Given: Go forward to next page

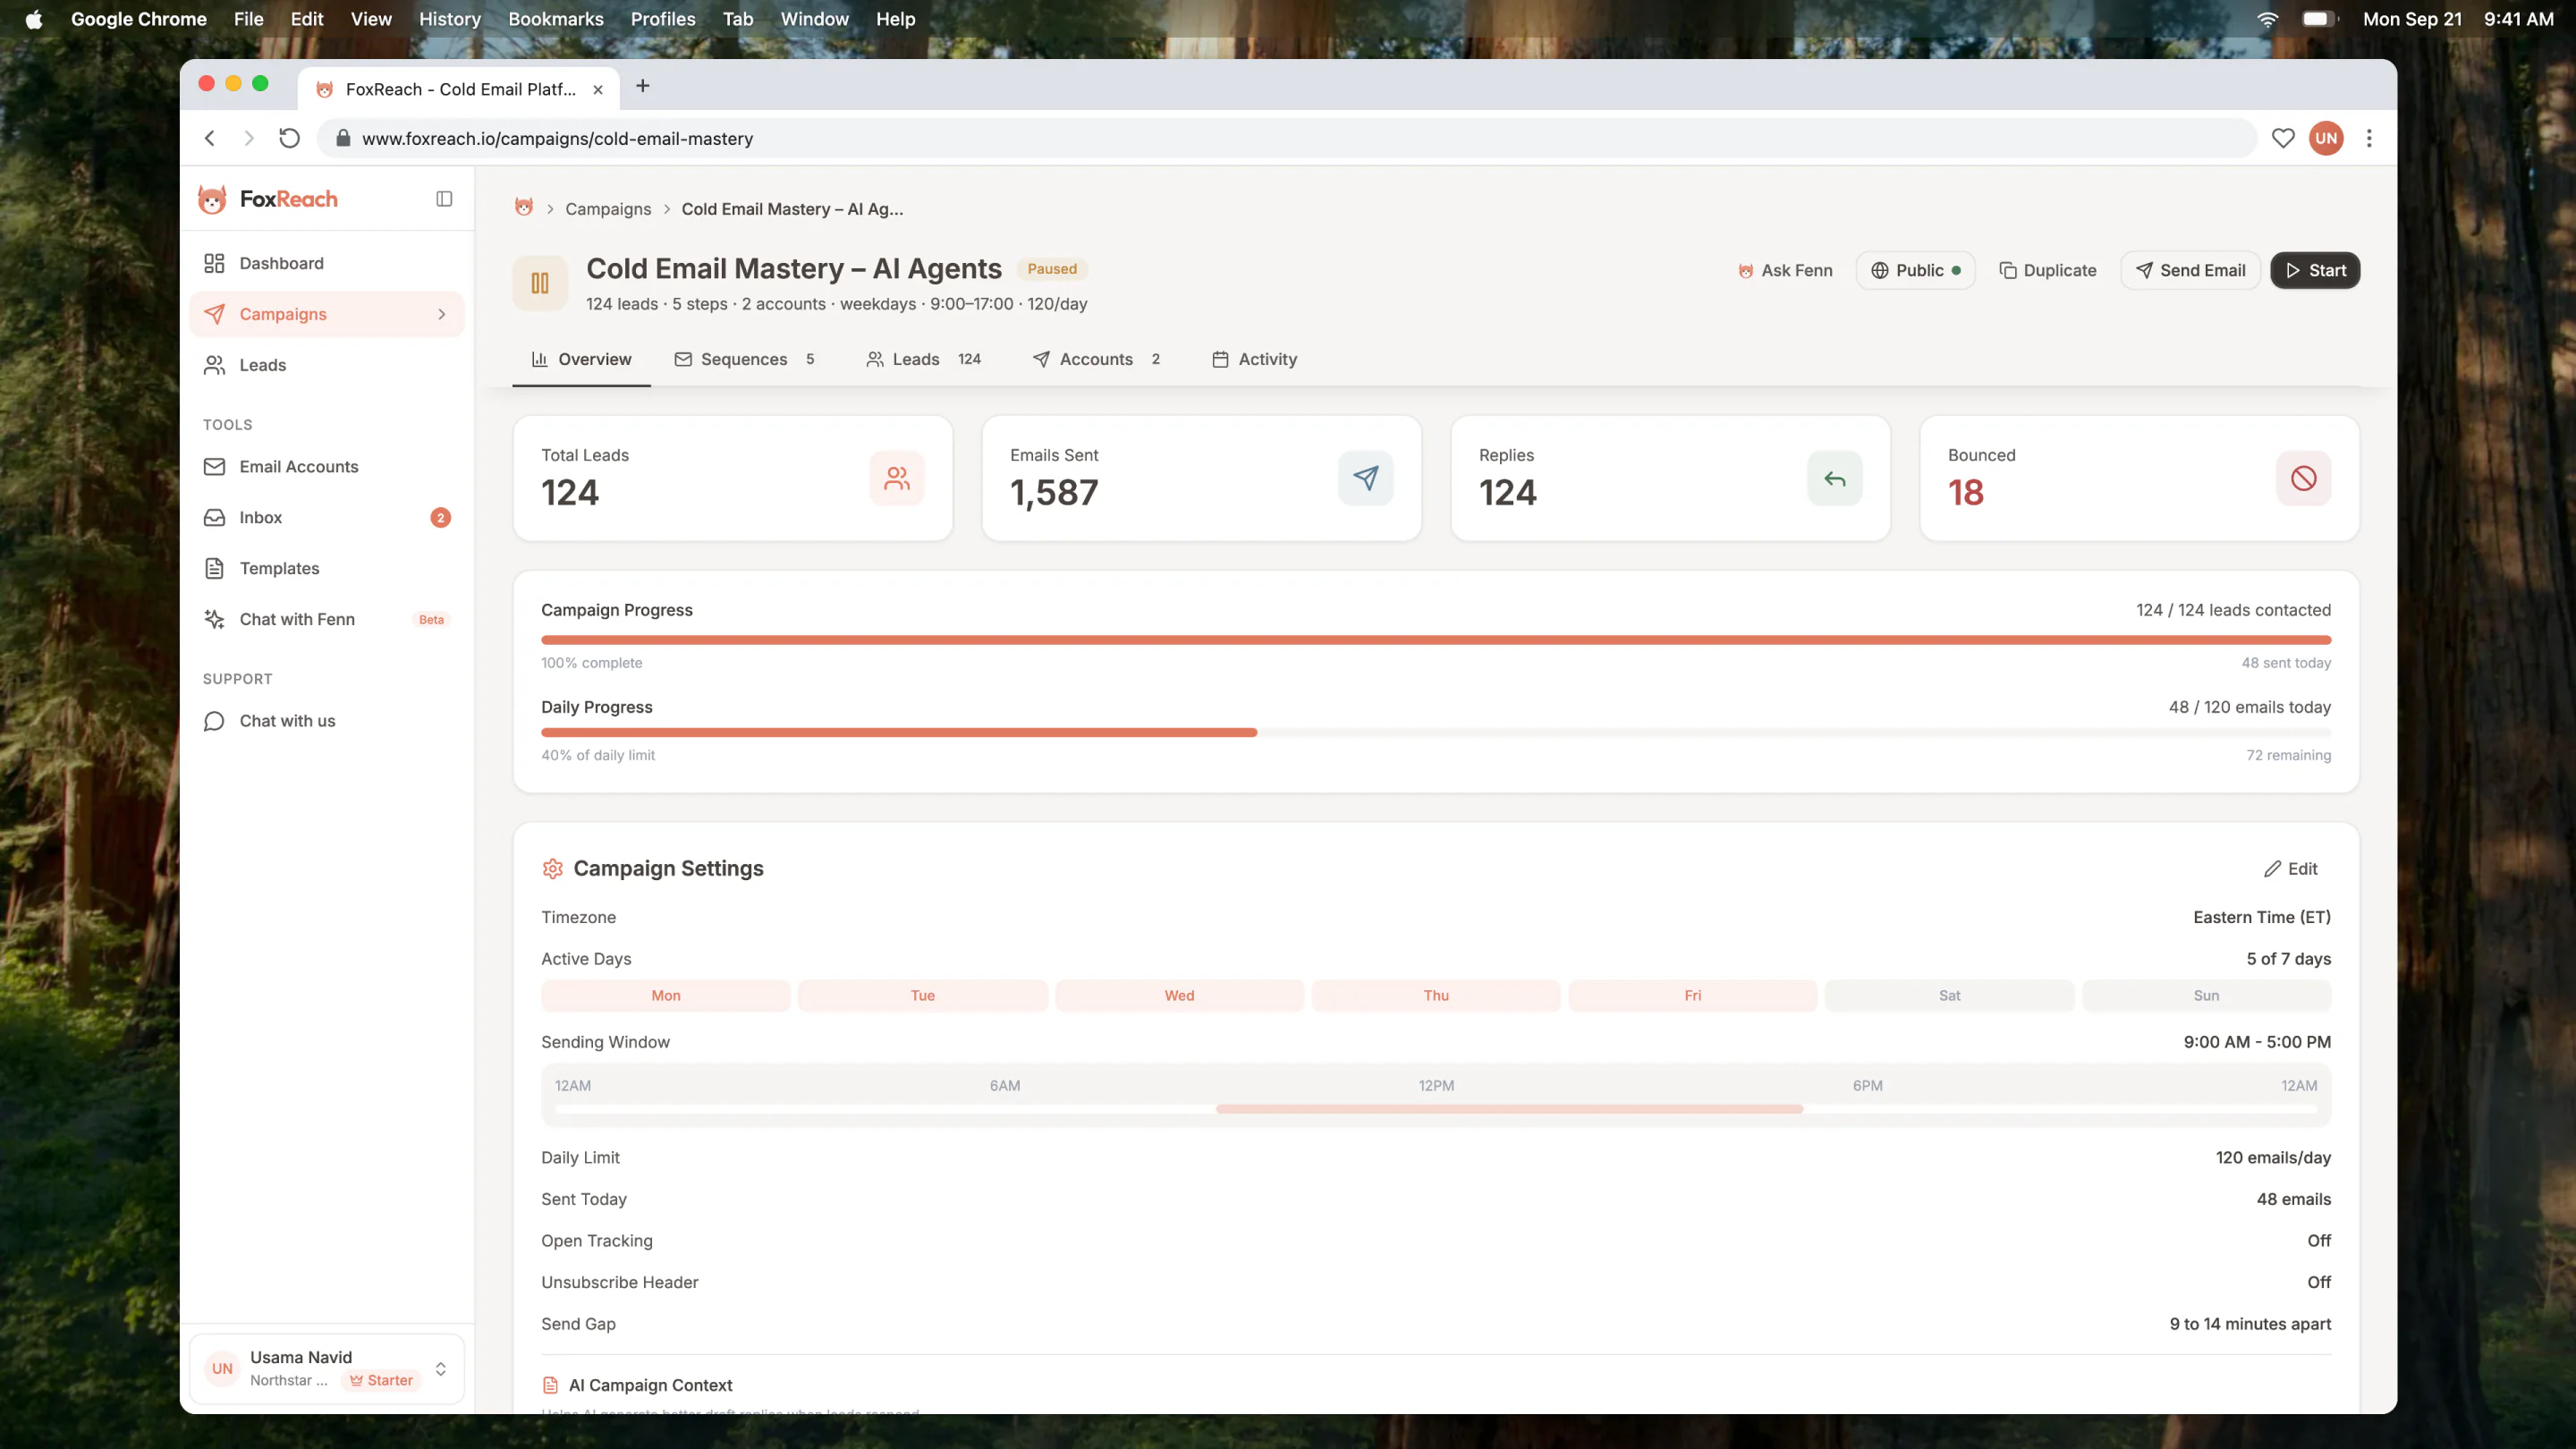Looking at the screenshot, I should (x=249, y=138).
